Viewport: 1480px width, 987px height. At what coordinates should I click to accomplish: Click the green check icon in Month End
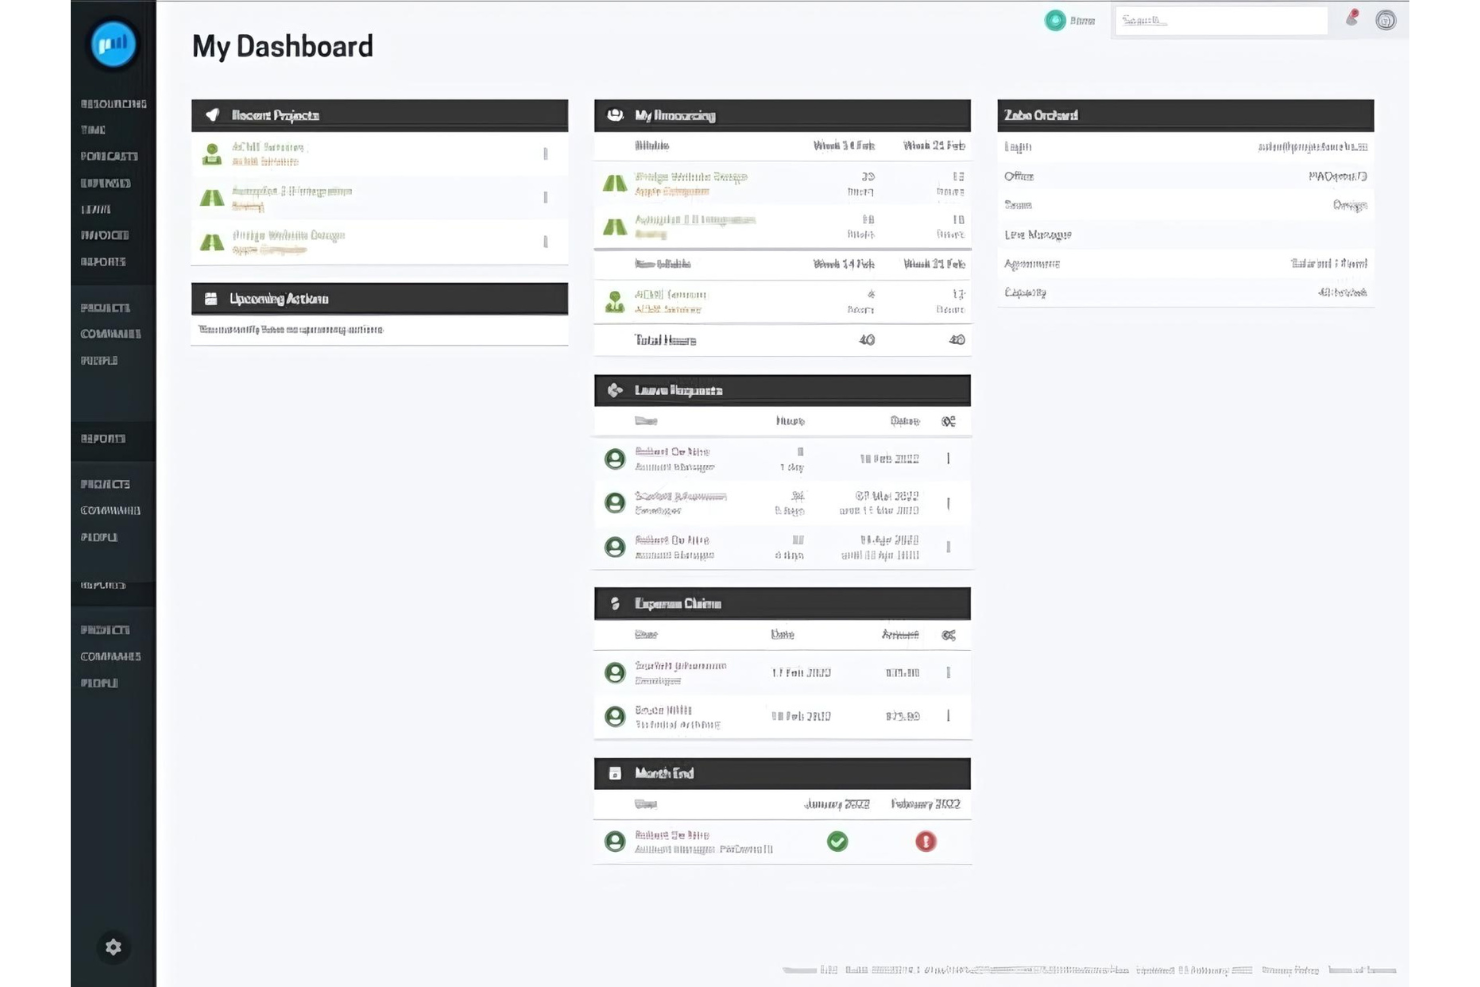click(837, 842)
